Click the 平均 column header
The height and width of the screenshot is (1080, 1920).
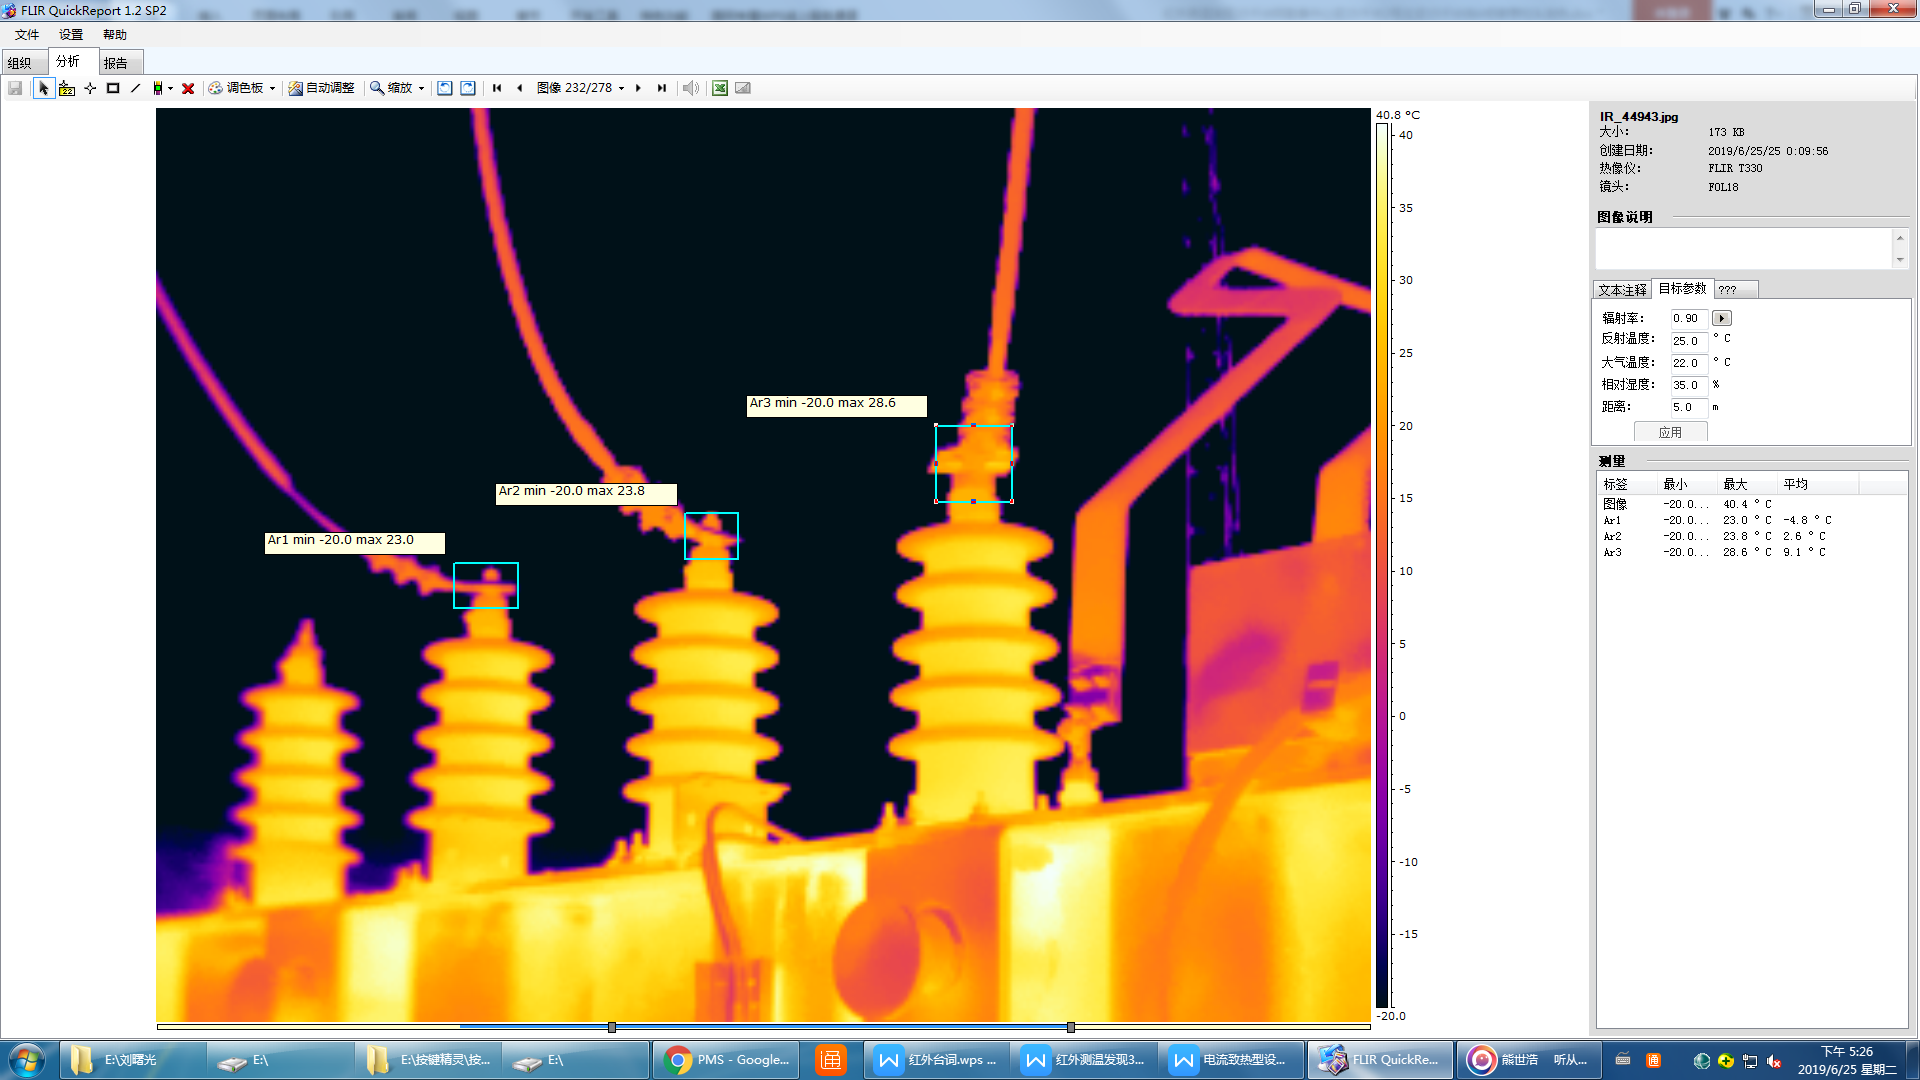coord(1817,484)
